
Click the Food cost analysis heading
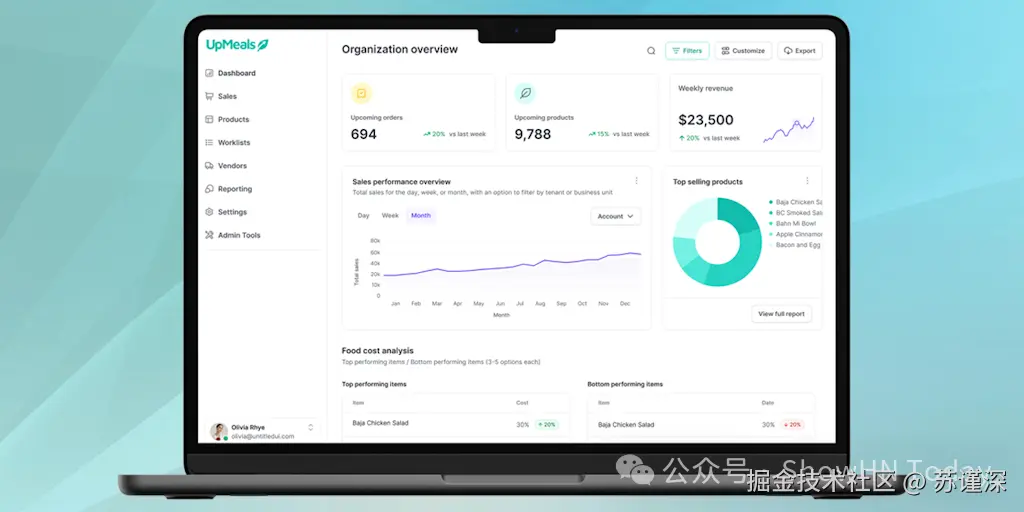(377, 351)
